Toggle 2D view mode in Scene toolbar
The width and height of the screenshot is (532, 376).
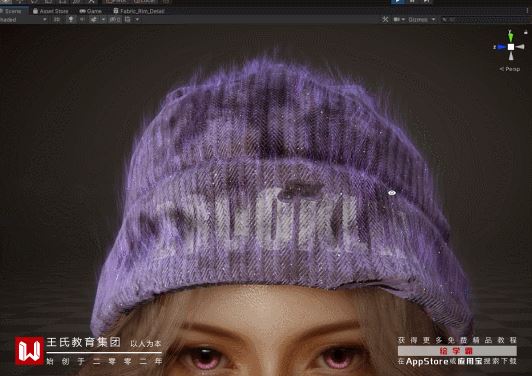point(57,20)
